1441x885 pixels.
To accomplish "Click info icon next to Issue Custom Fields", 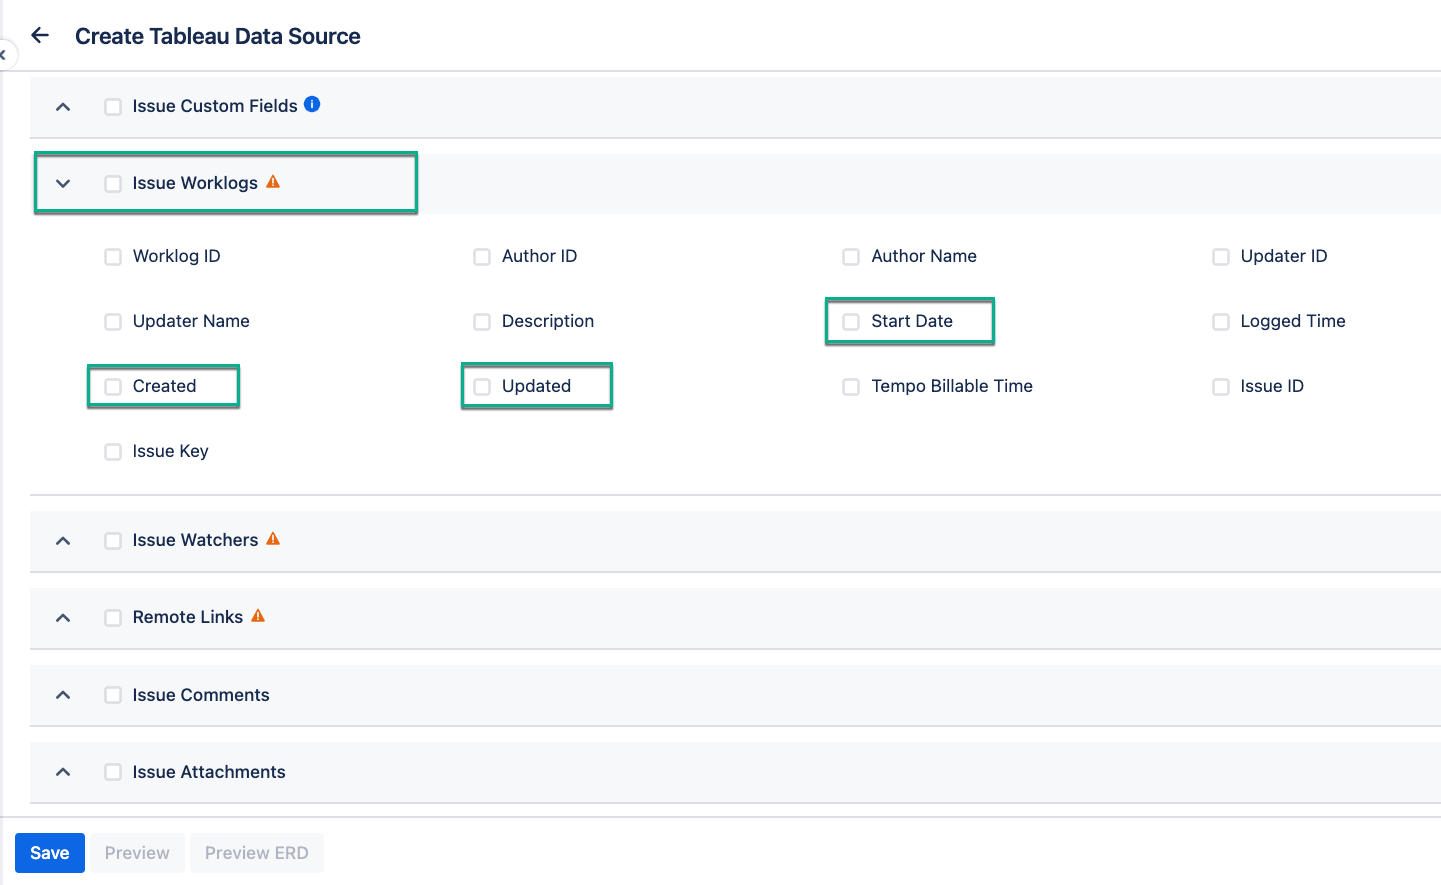I will point(312,104).
